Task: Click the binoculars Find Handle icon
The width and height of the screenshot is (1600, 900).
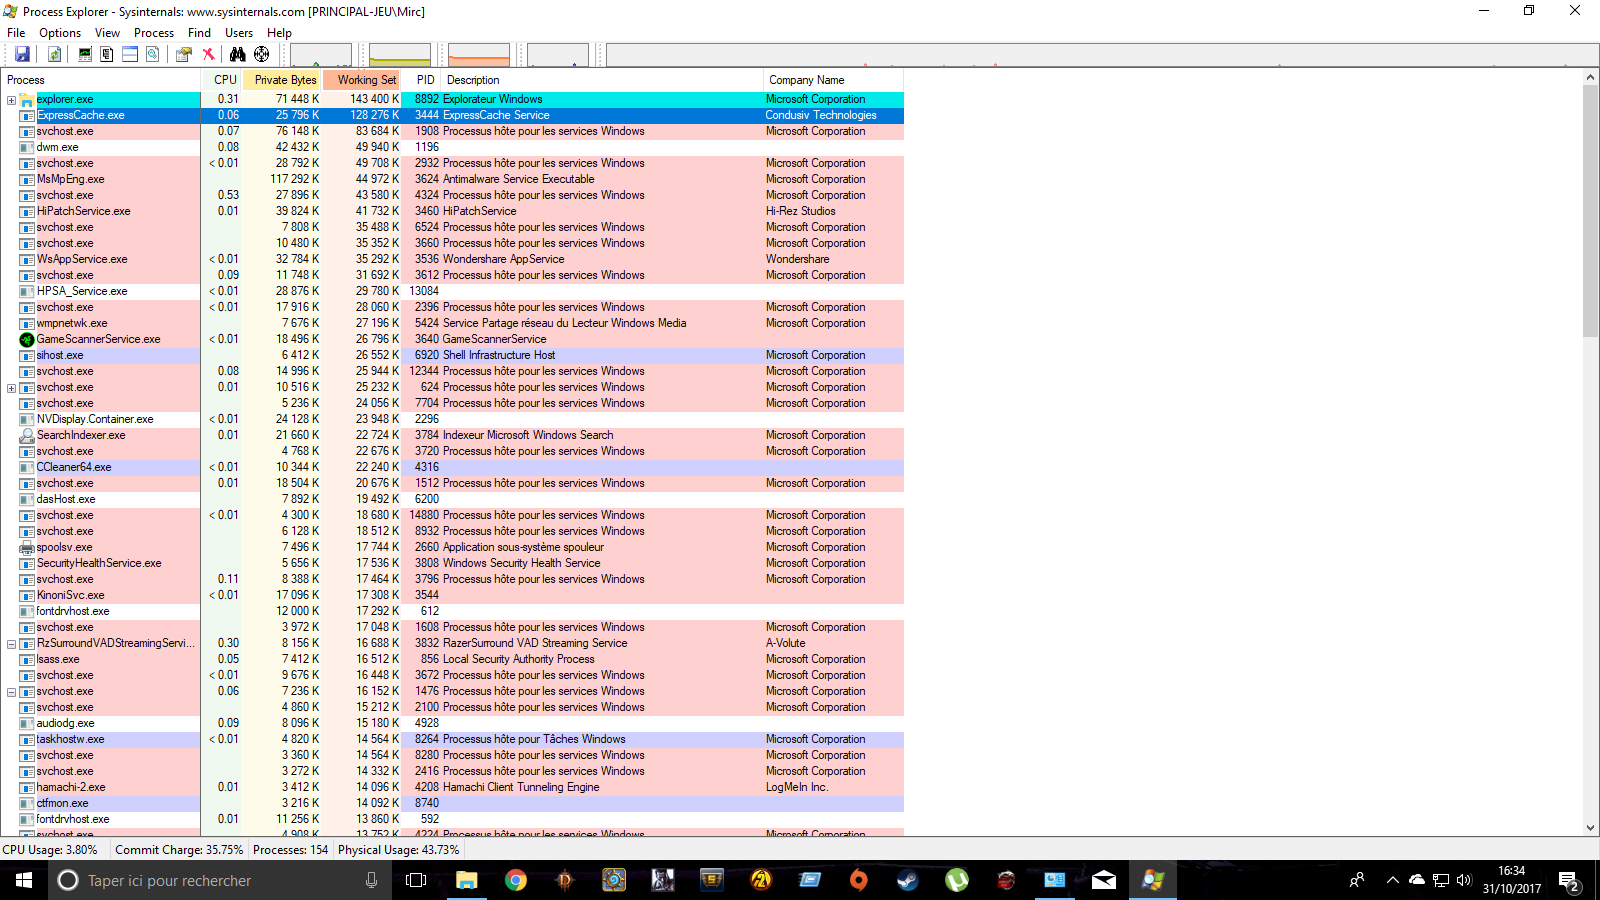Action: pyautogui.click(x=238, y=55)
